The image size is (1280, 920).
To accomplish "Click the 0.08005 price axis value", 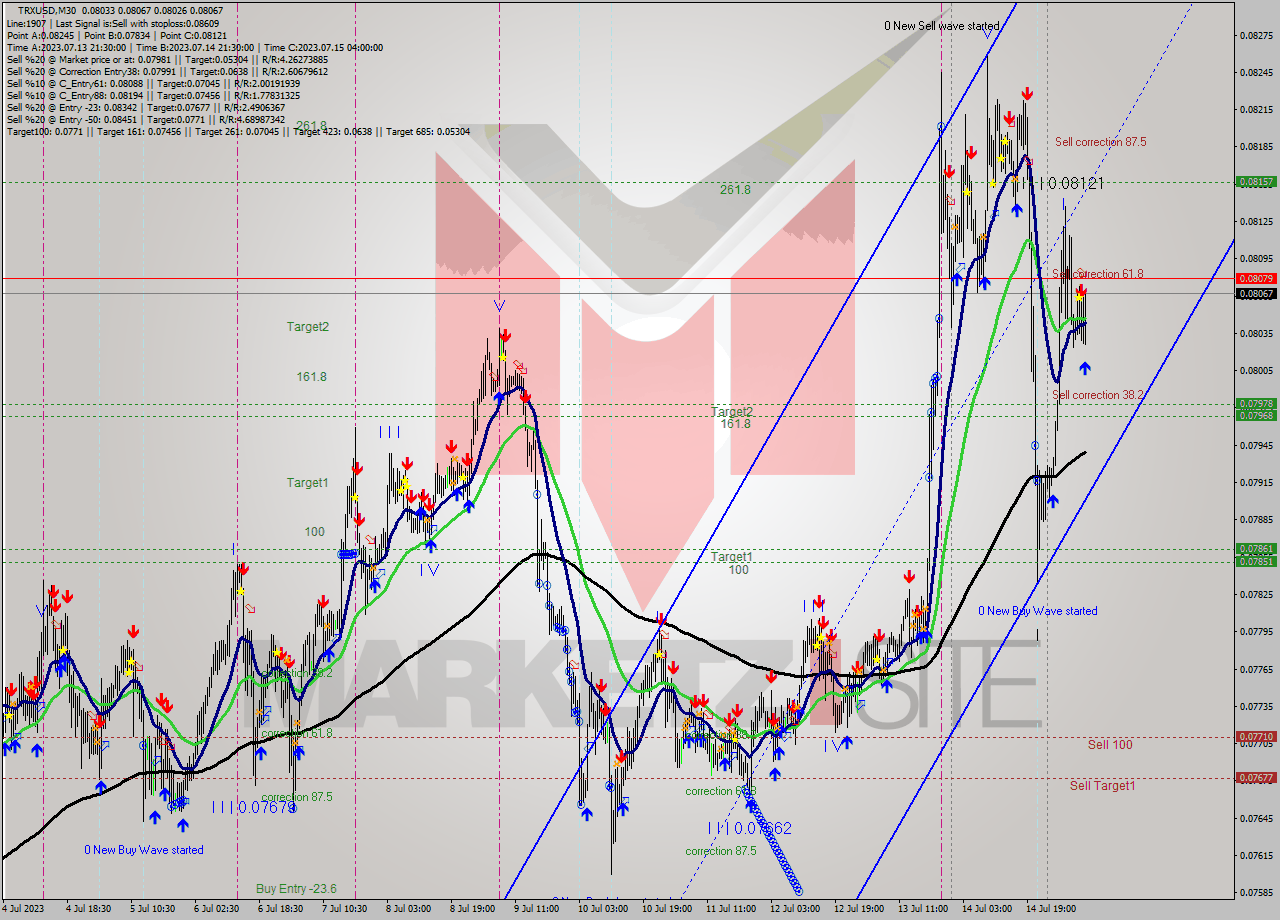I will (x=1255, y=370).
